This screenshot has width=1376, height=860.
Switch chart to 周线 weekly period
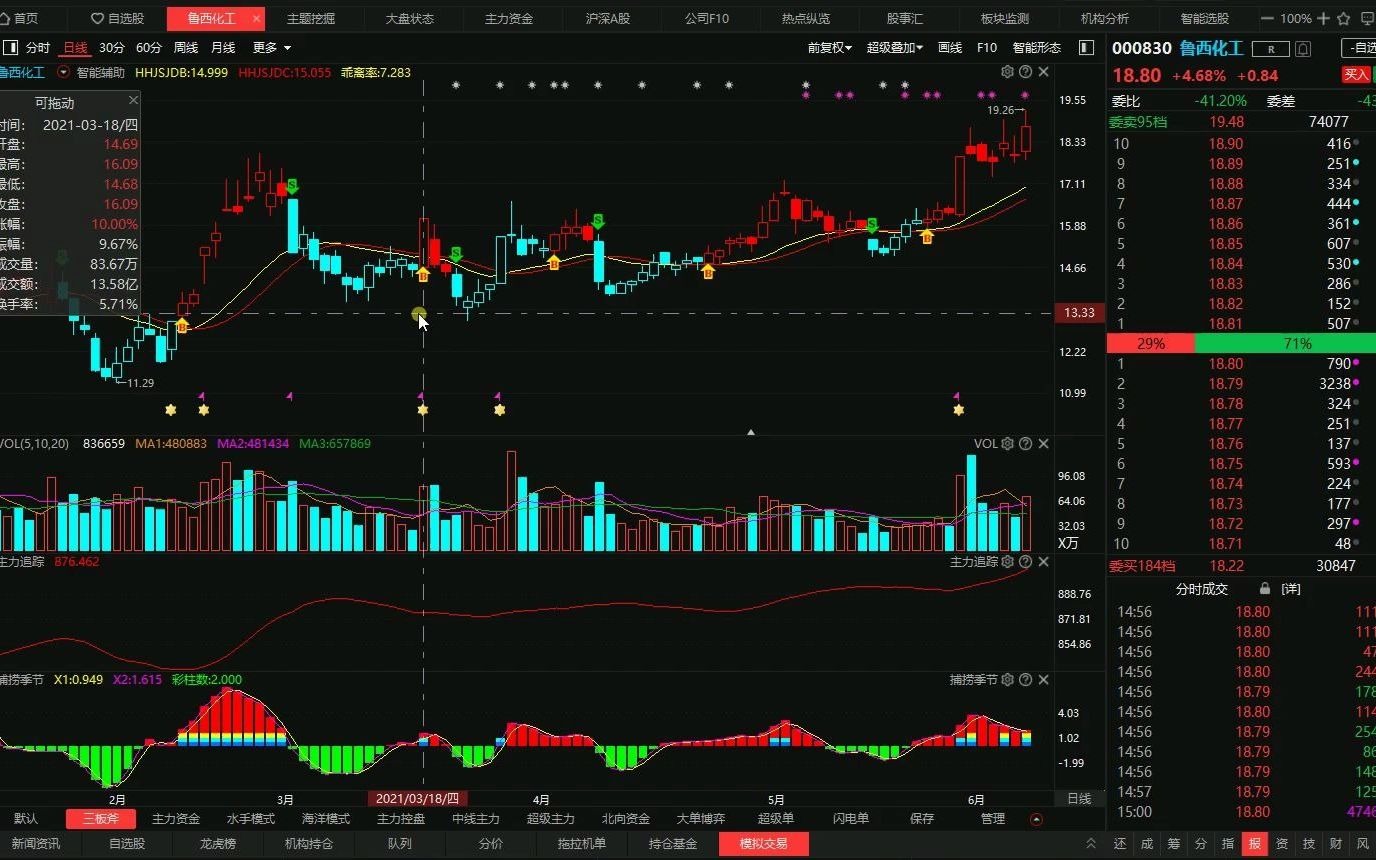click(x=186, y=47)
